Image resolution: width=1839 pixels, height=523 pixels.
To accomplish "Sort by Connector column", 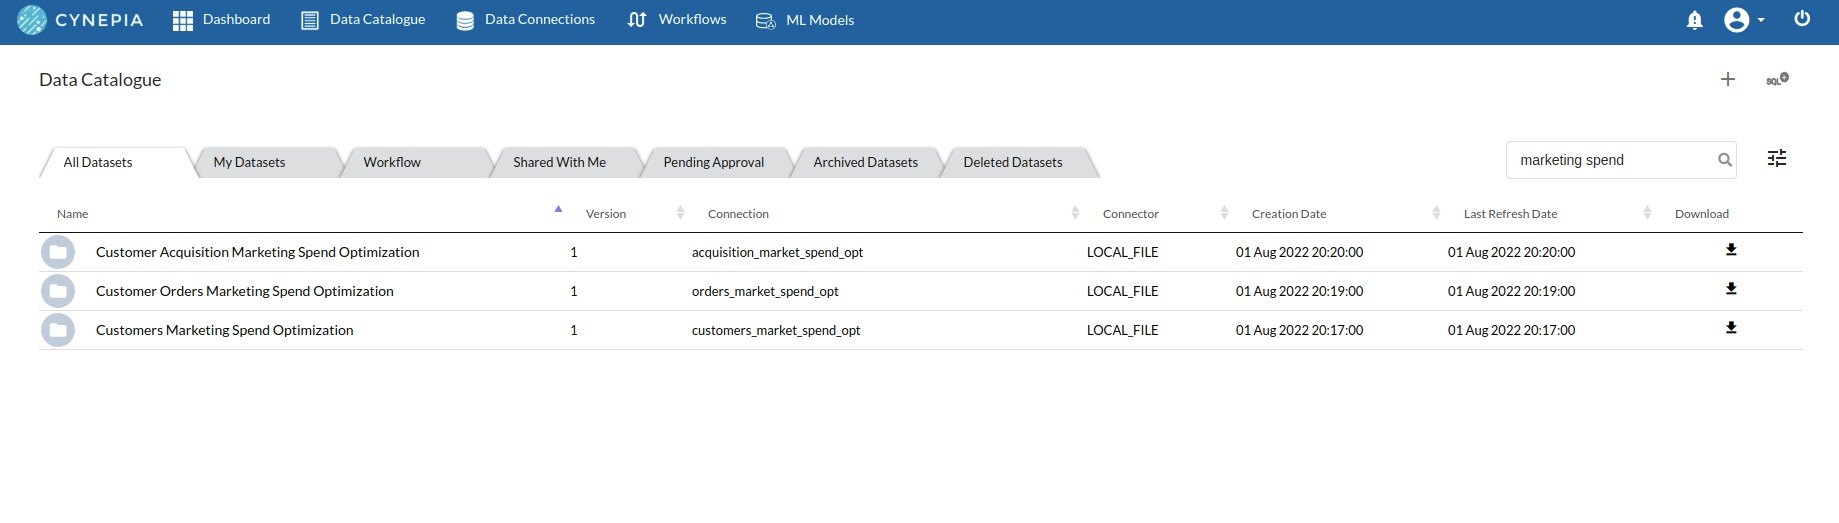I will (x=1131, y=214).
